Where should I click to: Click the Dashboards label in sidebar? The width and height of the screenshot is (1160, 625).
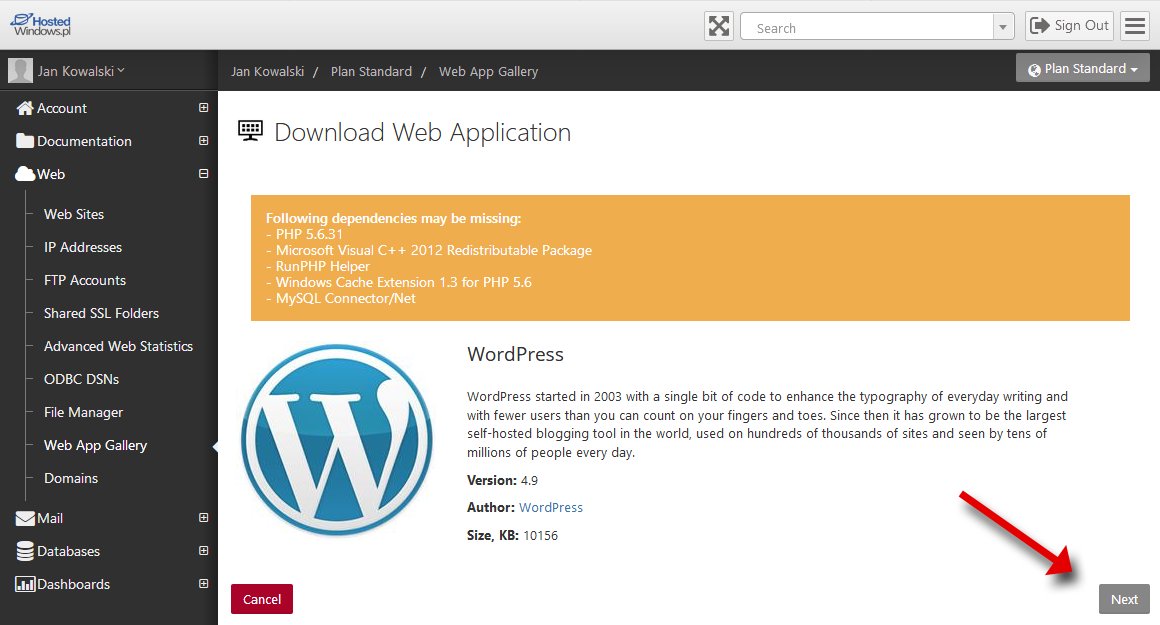pyautogui.click(x=73, y=584)
